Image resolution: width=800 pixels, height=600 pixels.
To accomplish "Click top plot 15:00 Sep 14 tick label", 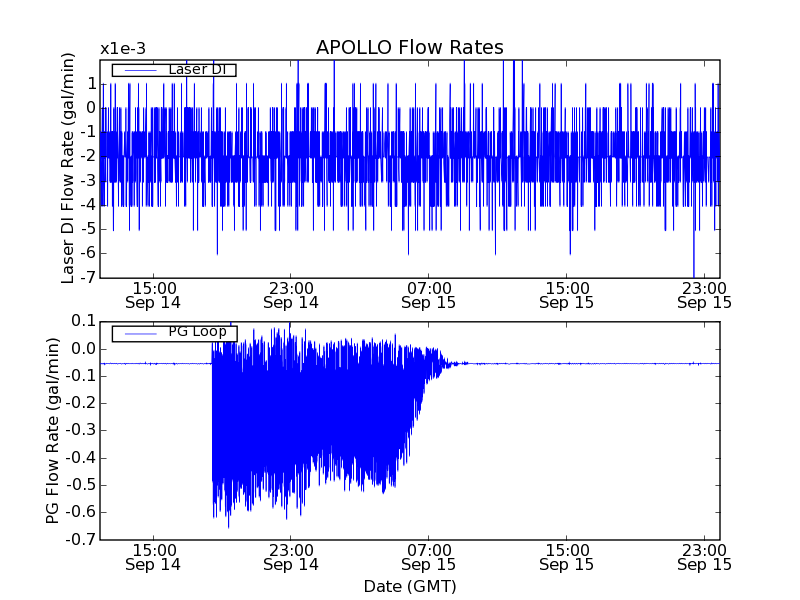I will [153, 296].
